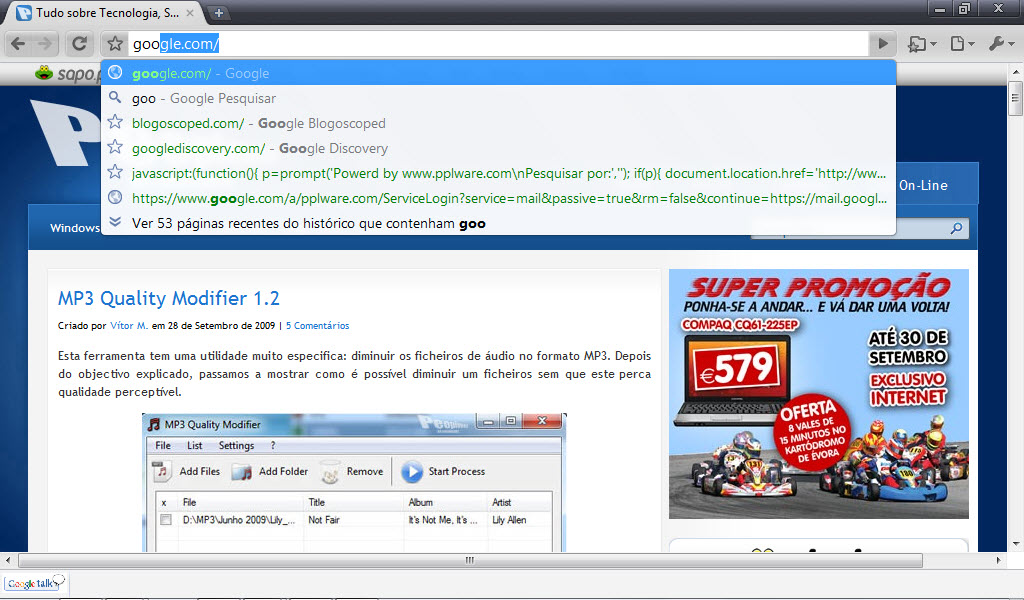Click the Go arrow beside the address bar
The width and height of the screenshot is (1024, 600).
click(x=883, y=44)
